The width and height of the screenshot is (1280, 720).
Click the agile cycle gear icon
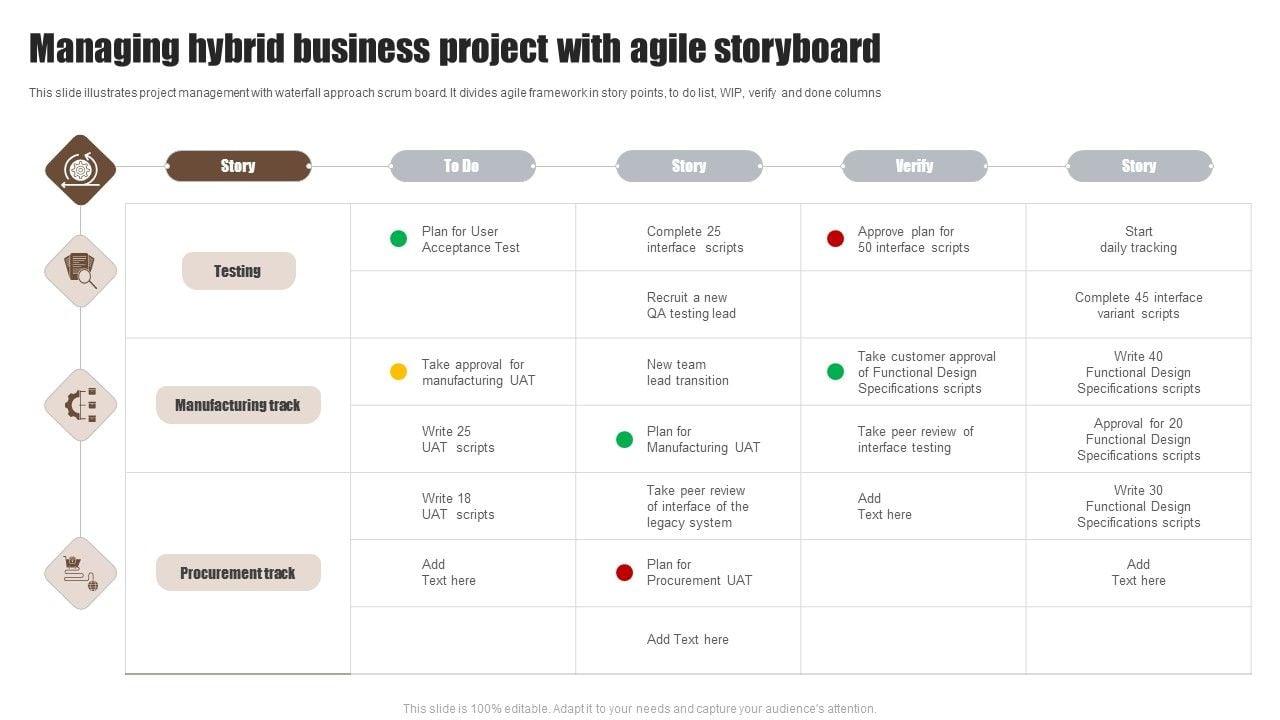[x=80, y=169]
